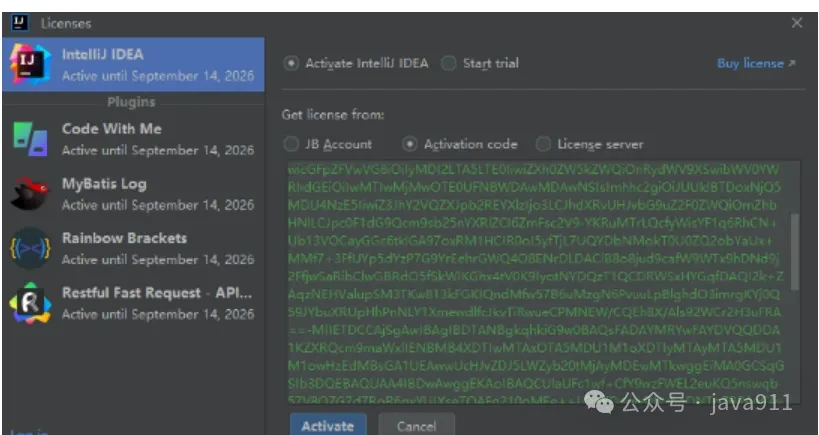Screen dimensions: 819x435
Task: Click the WeChat logo in the watermark
Action: (599, 401)
